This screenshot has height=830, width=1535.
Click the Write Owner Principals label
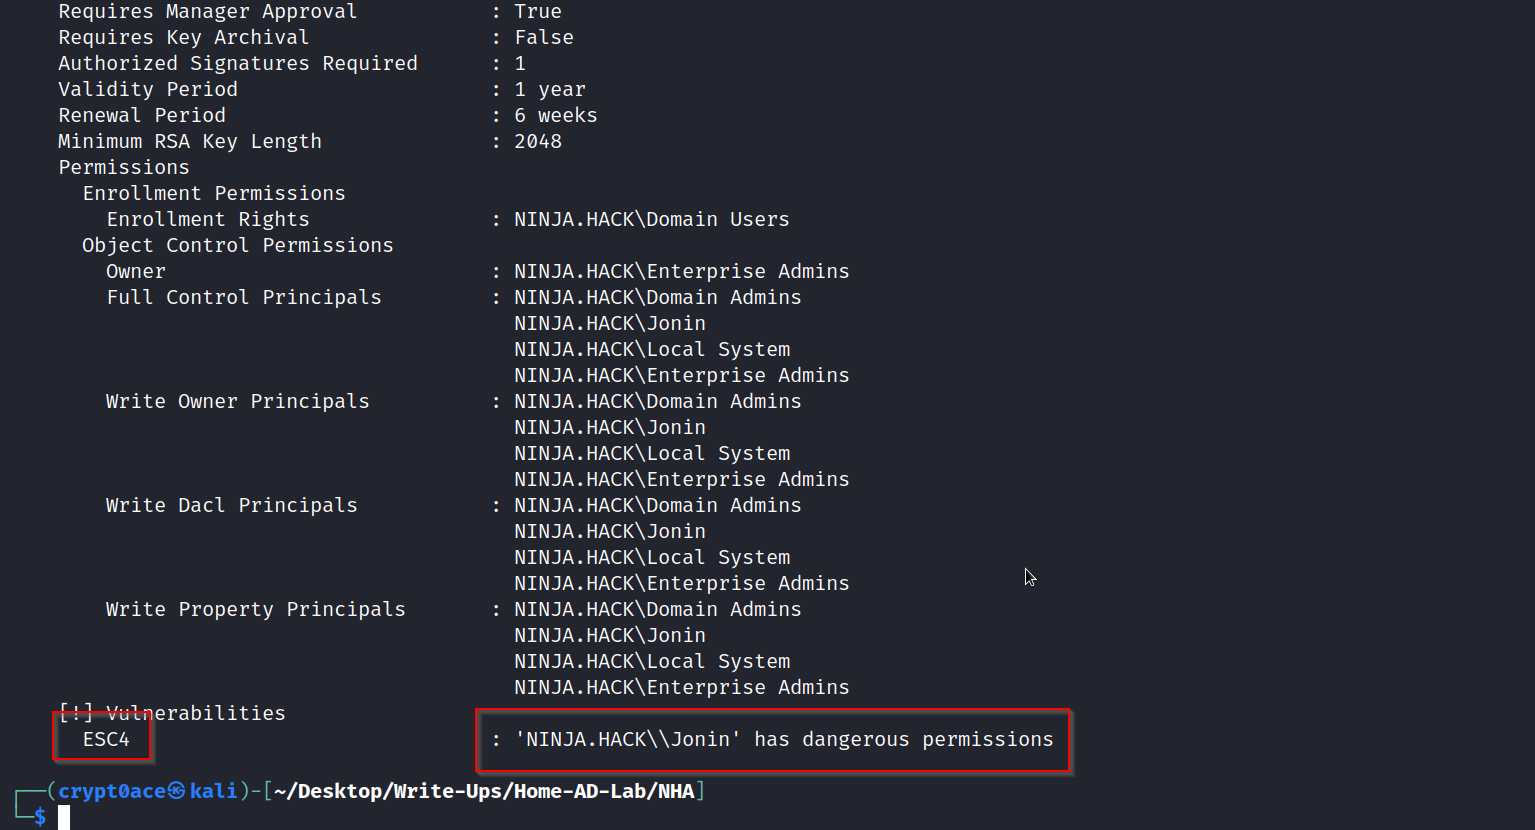pyautogui.click(x=237, y=401)
